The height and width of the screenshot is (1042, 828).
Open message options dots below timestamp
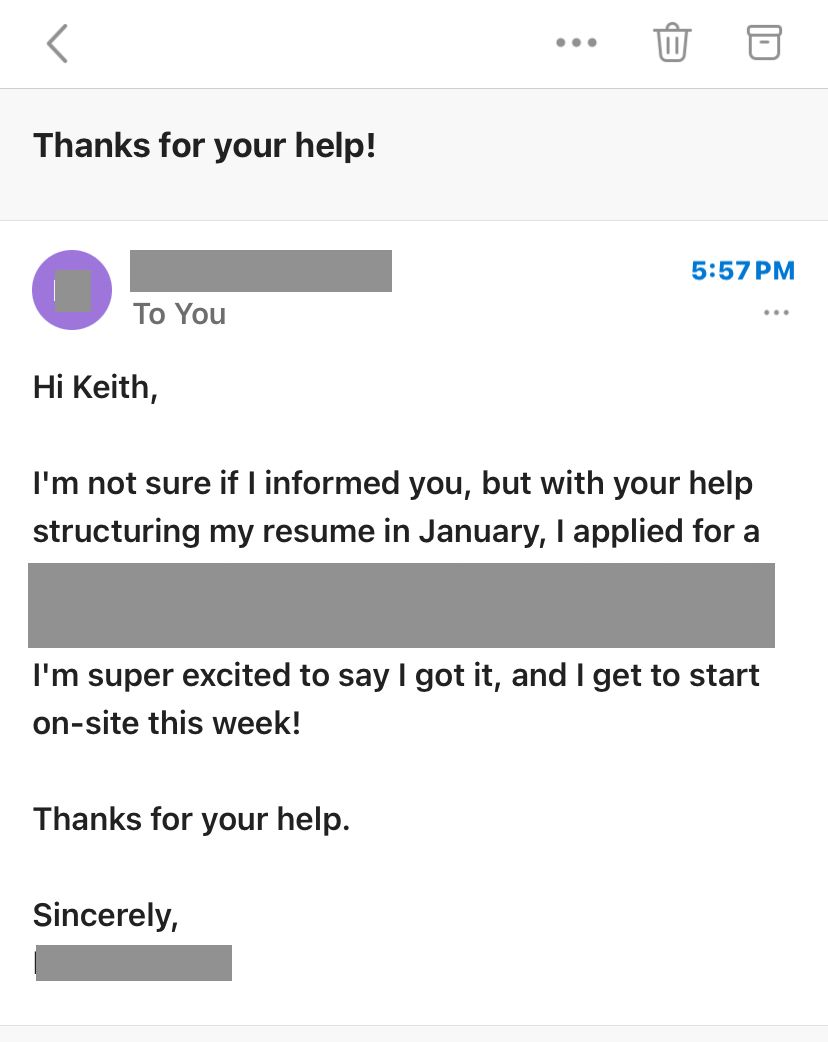(776, 313)
